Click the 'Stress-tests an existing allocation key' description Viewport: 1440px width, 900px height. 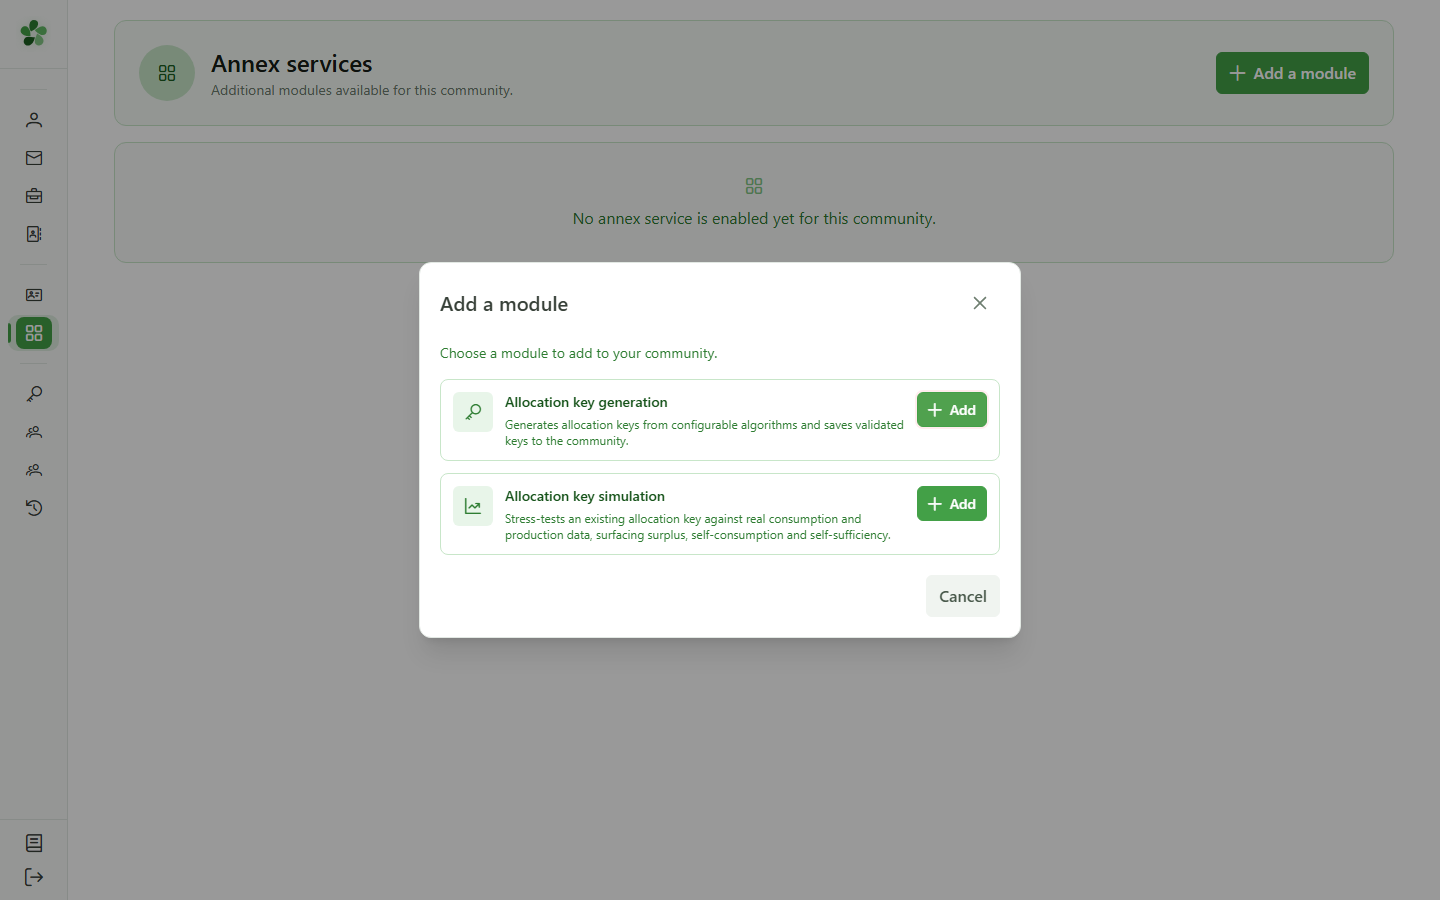click(x=698, y=527)
